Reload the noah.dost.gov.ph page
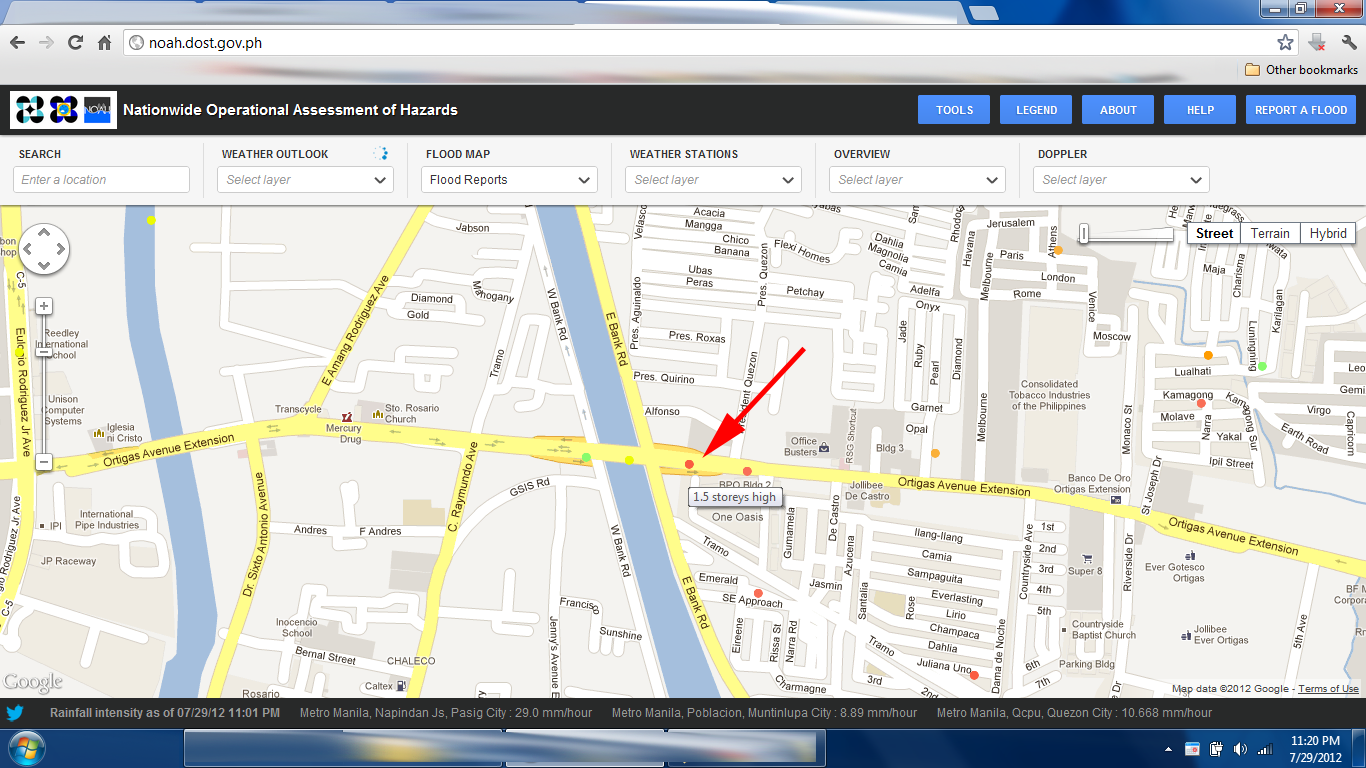1366x768 pixels. point(75,43)
